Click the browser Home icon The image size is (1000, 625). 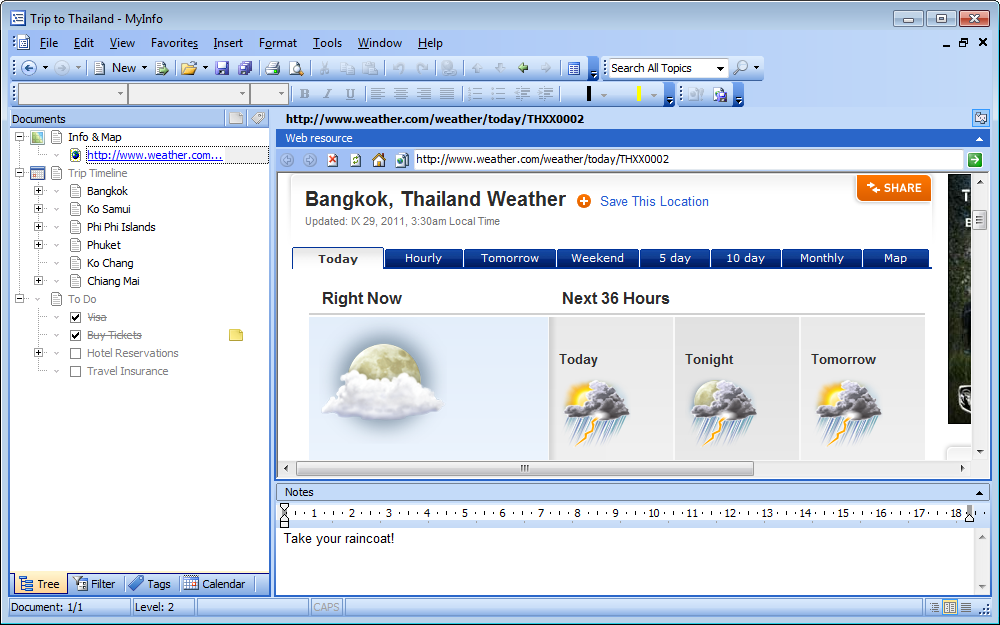pyautogui.click(x=379, y=160)
